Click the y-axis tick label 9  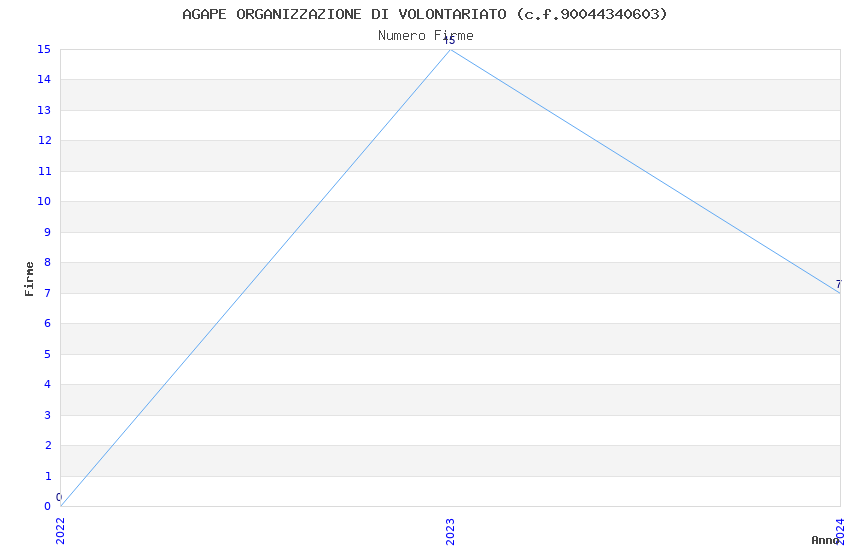tap(48, 232)
